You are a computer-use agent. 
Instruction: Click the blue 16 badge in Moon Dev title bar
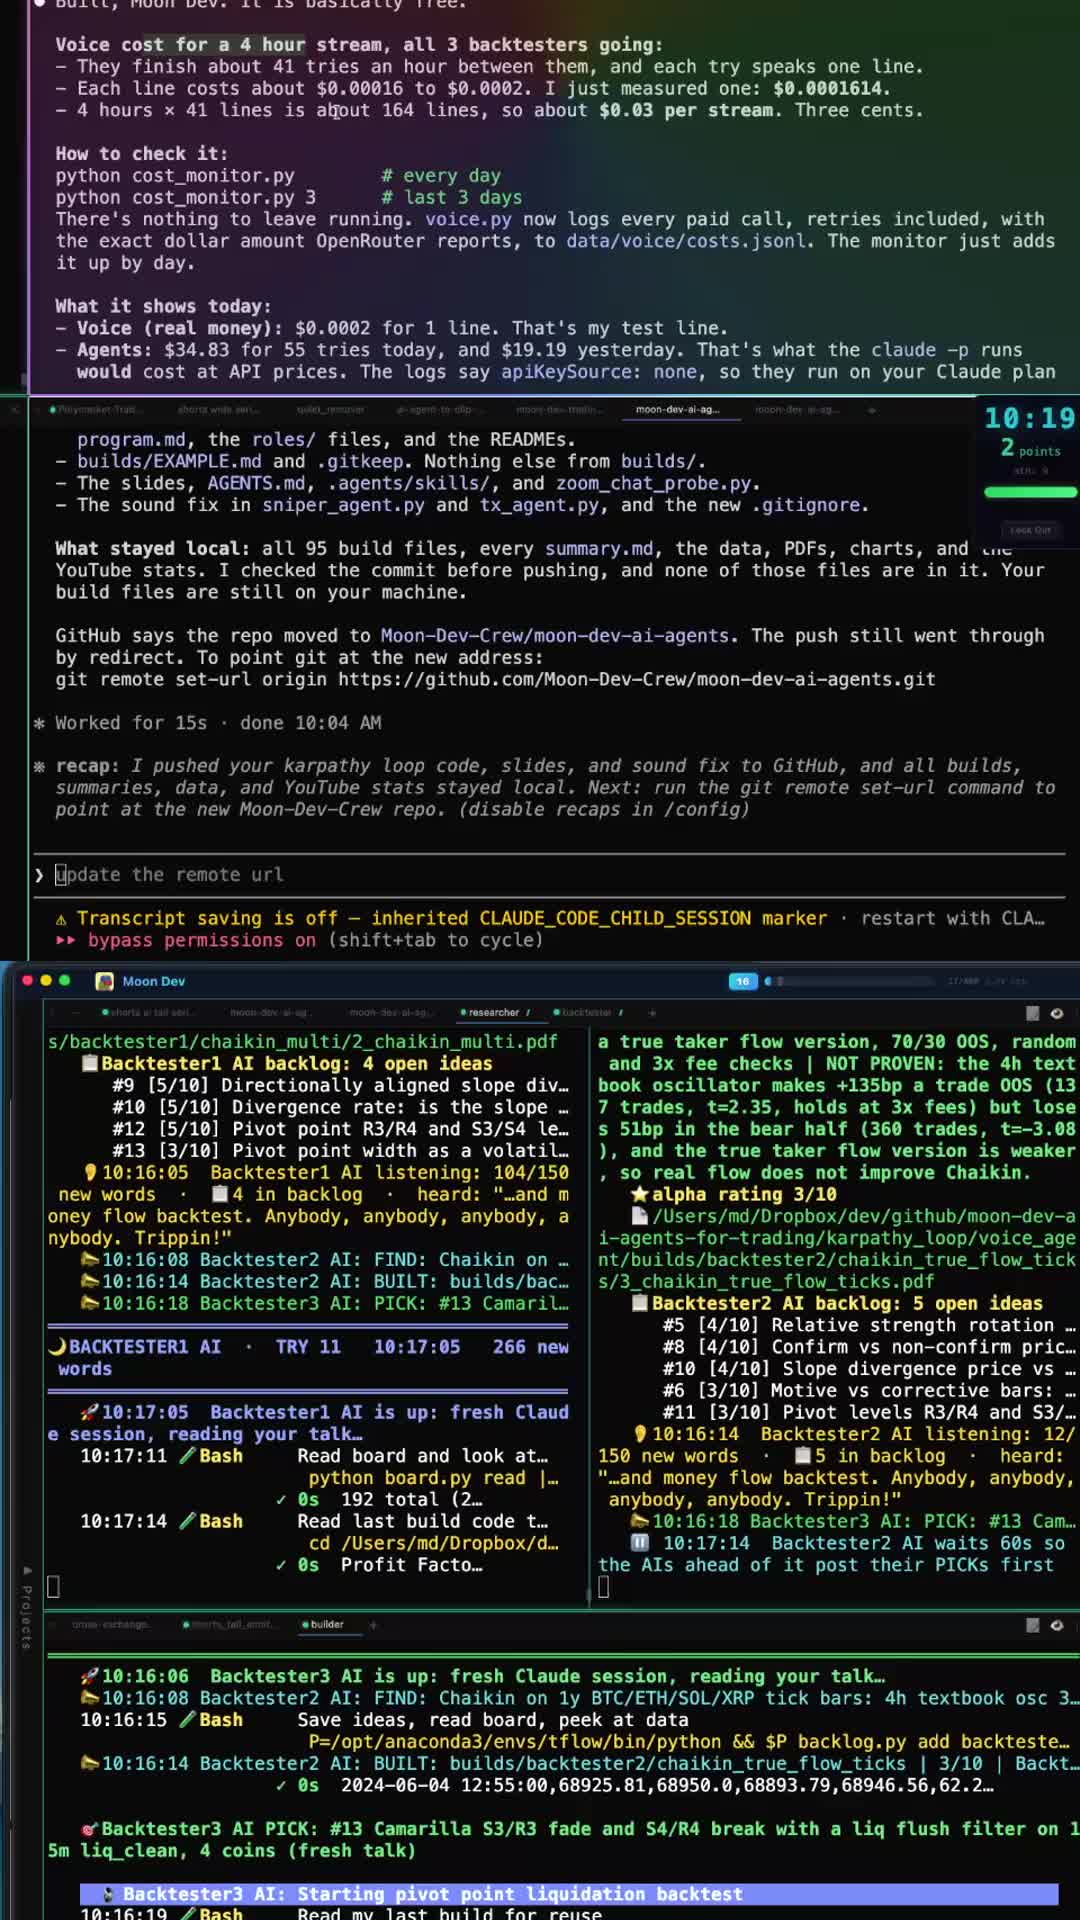click(x=742, y=981)
